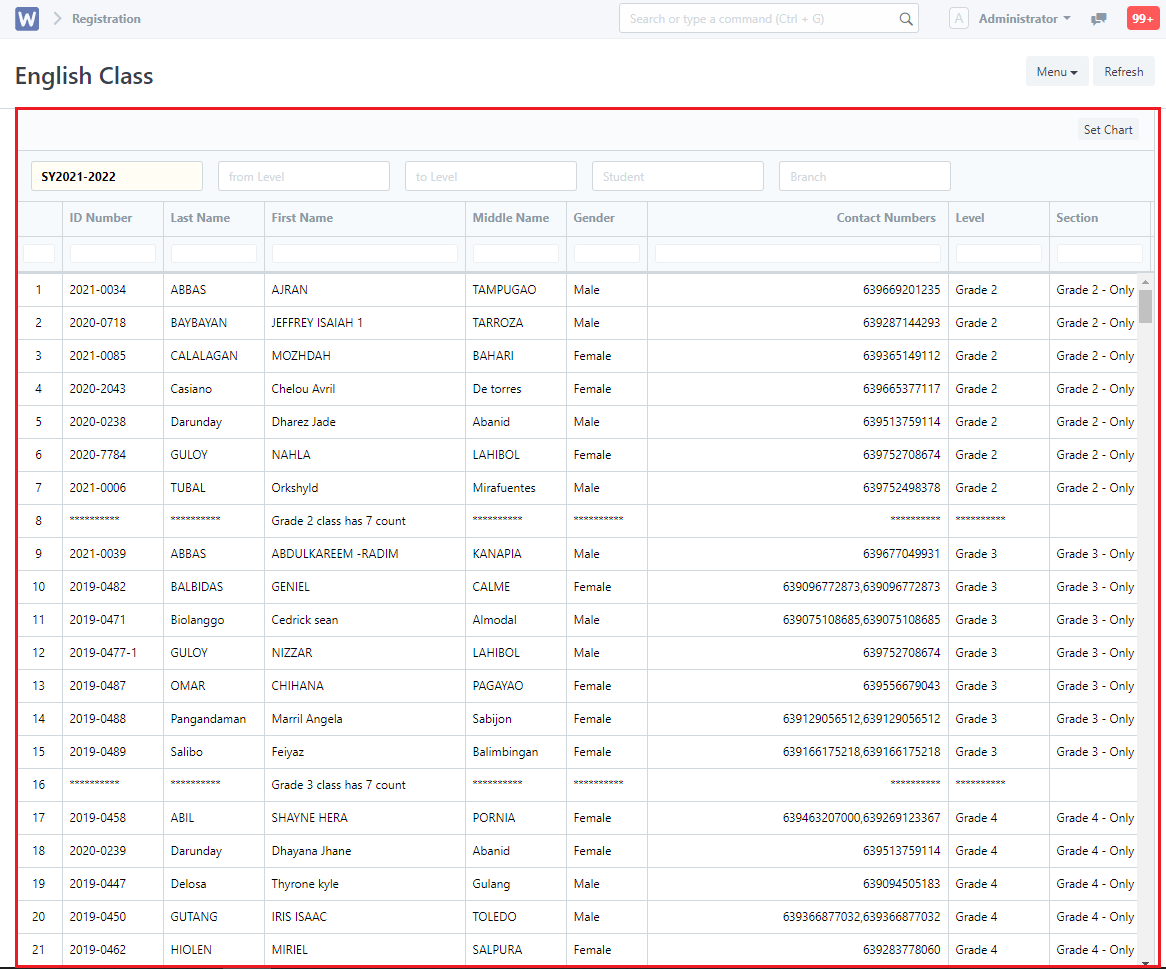Screen dimensions: 1166x969
Task: Expand the Administrator user dropdown
Action: (x=1024, y=19)
